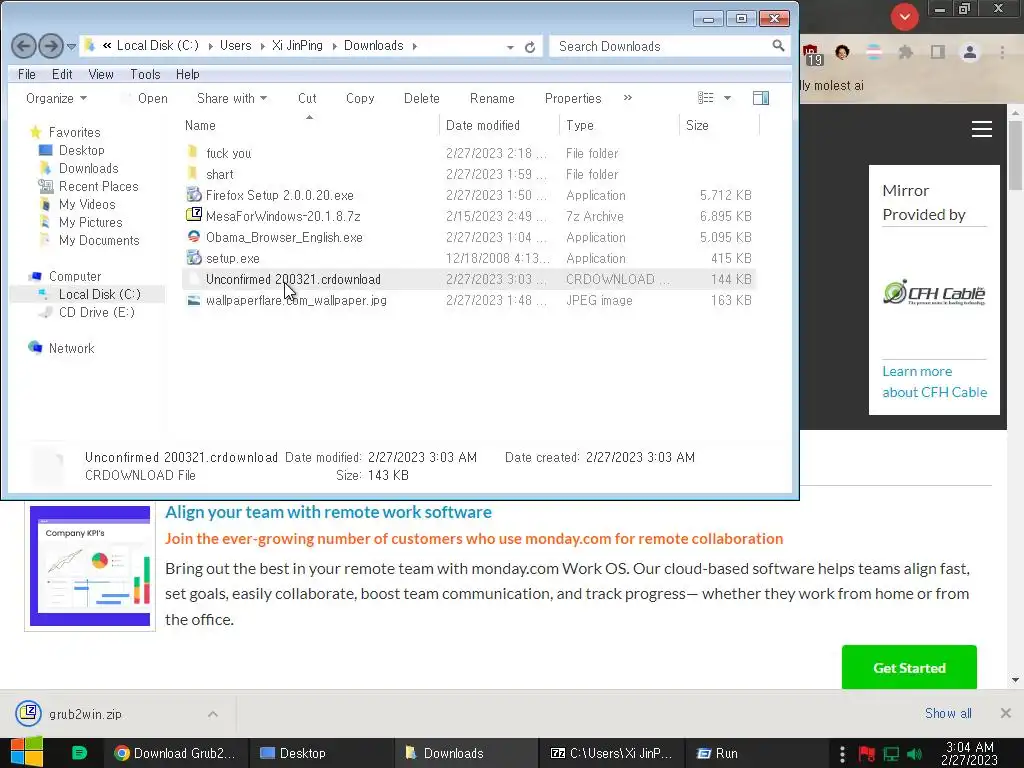Click Cut in the toolbar
This screenshot has height=768, width=1024.
[307, 99]
